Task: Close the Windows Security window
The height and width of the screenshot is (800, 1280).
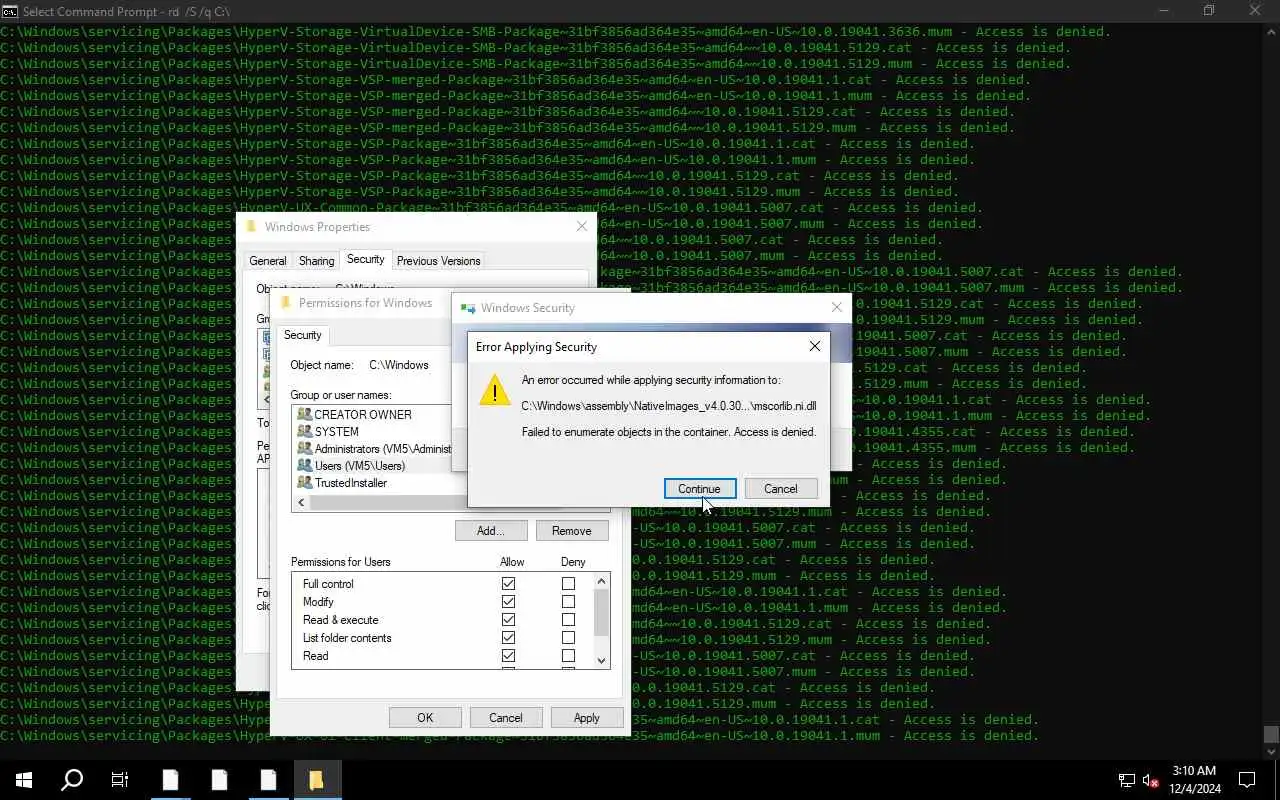Action: (x=837, y=308)
